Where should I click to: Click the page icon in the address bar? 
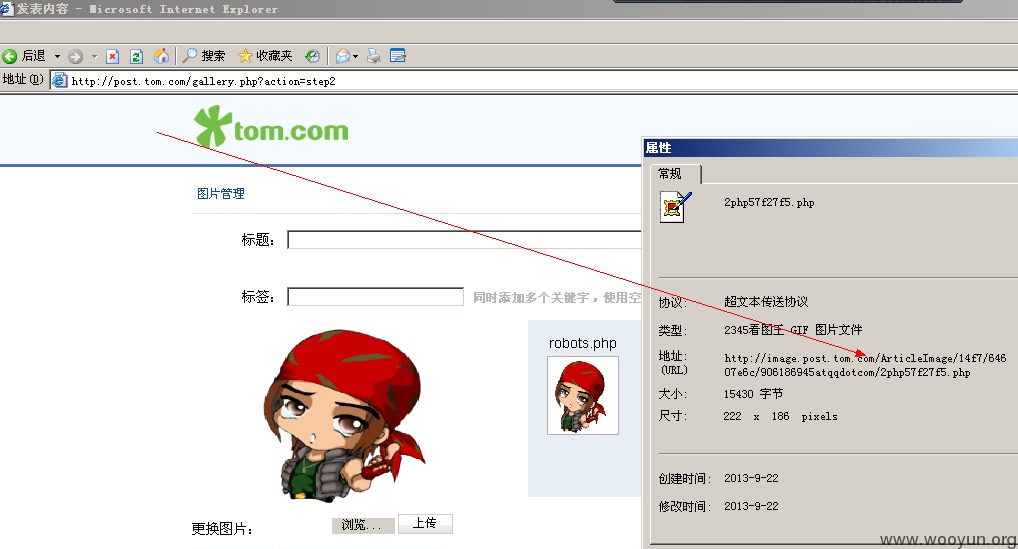pos(59,80)
